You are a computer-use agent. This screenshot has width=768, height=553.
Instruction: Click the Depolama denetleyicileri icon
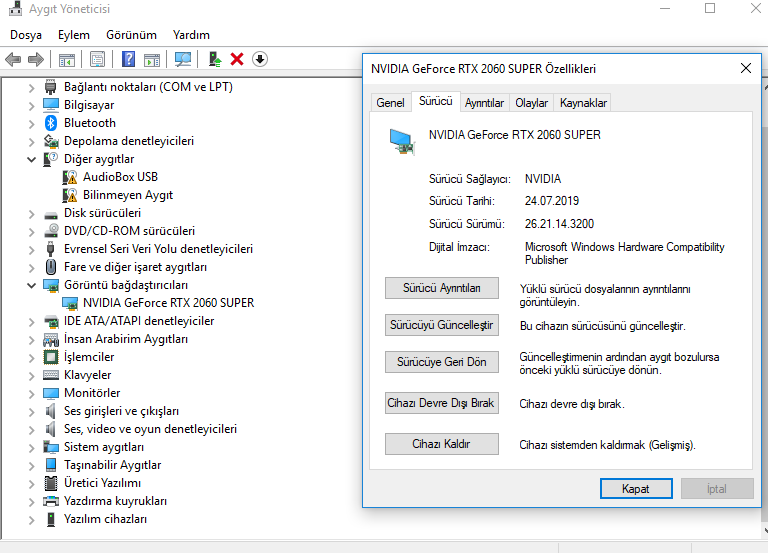(51, 141)
